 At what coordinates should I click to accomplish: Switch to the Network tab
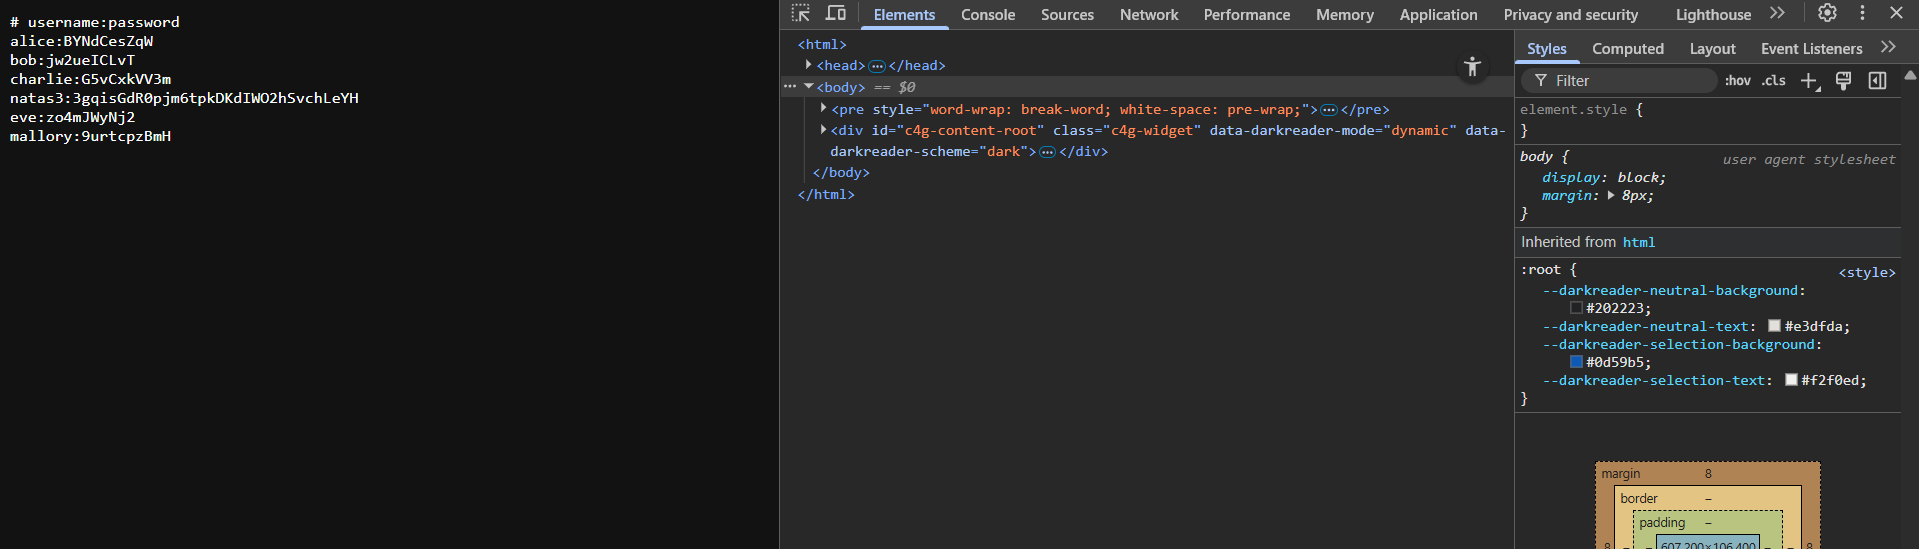click(x=1149, y=15)
